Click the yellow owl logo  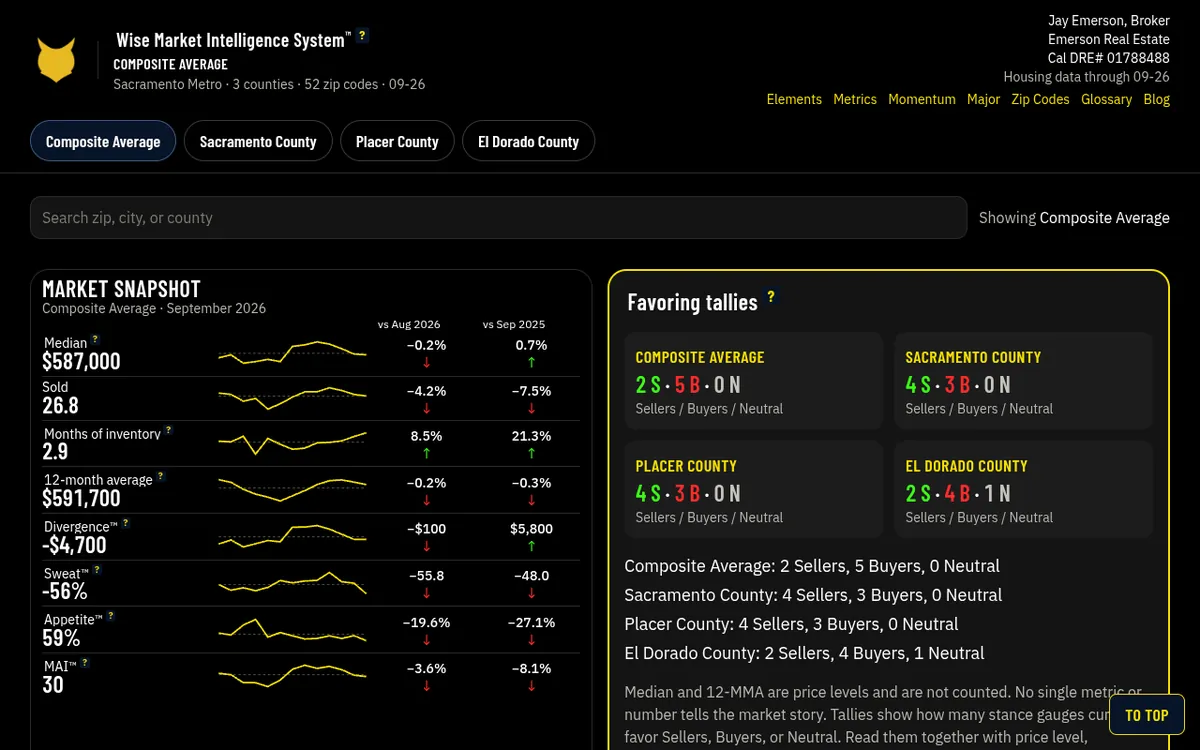click(x=56, y=60)
